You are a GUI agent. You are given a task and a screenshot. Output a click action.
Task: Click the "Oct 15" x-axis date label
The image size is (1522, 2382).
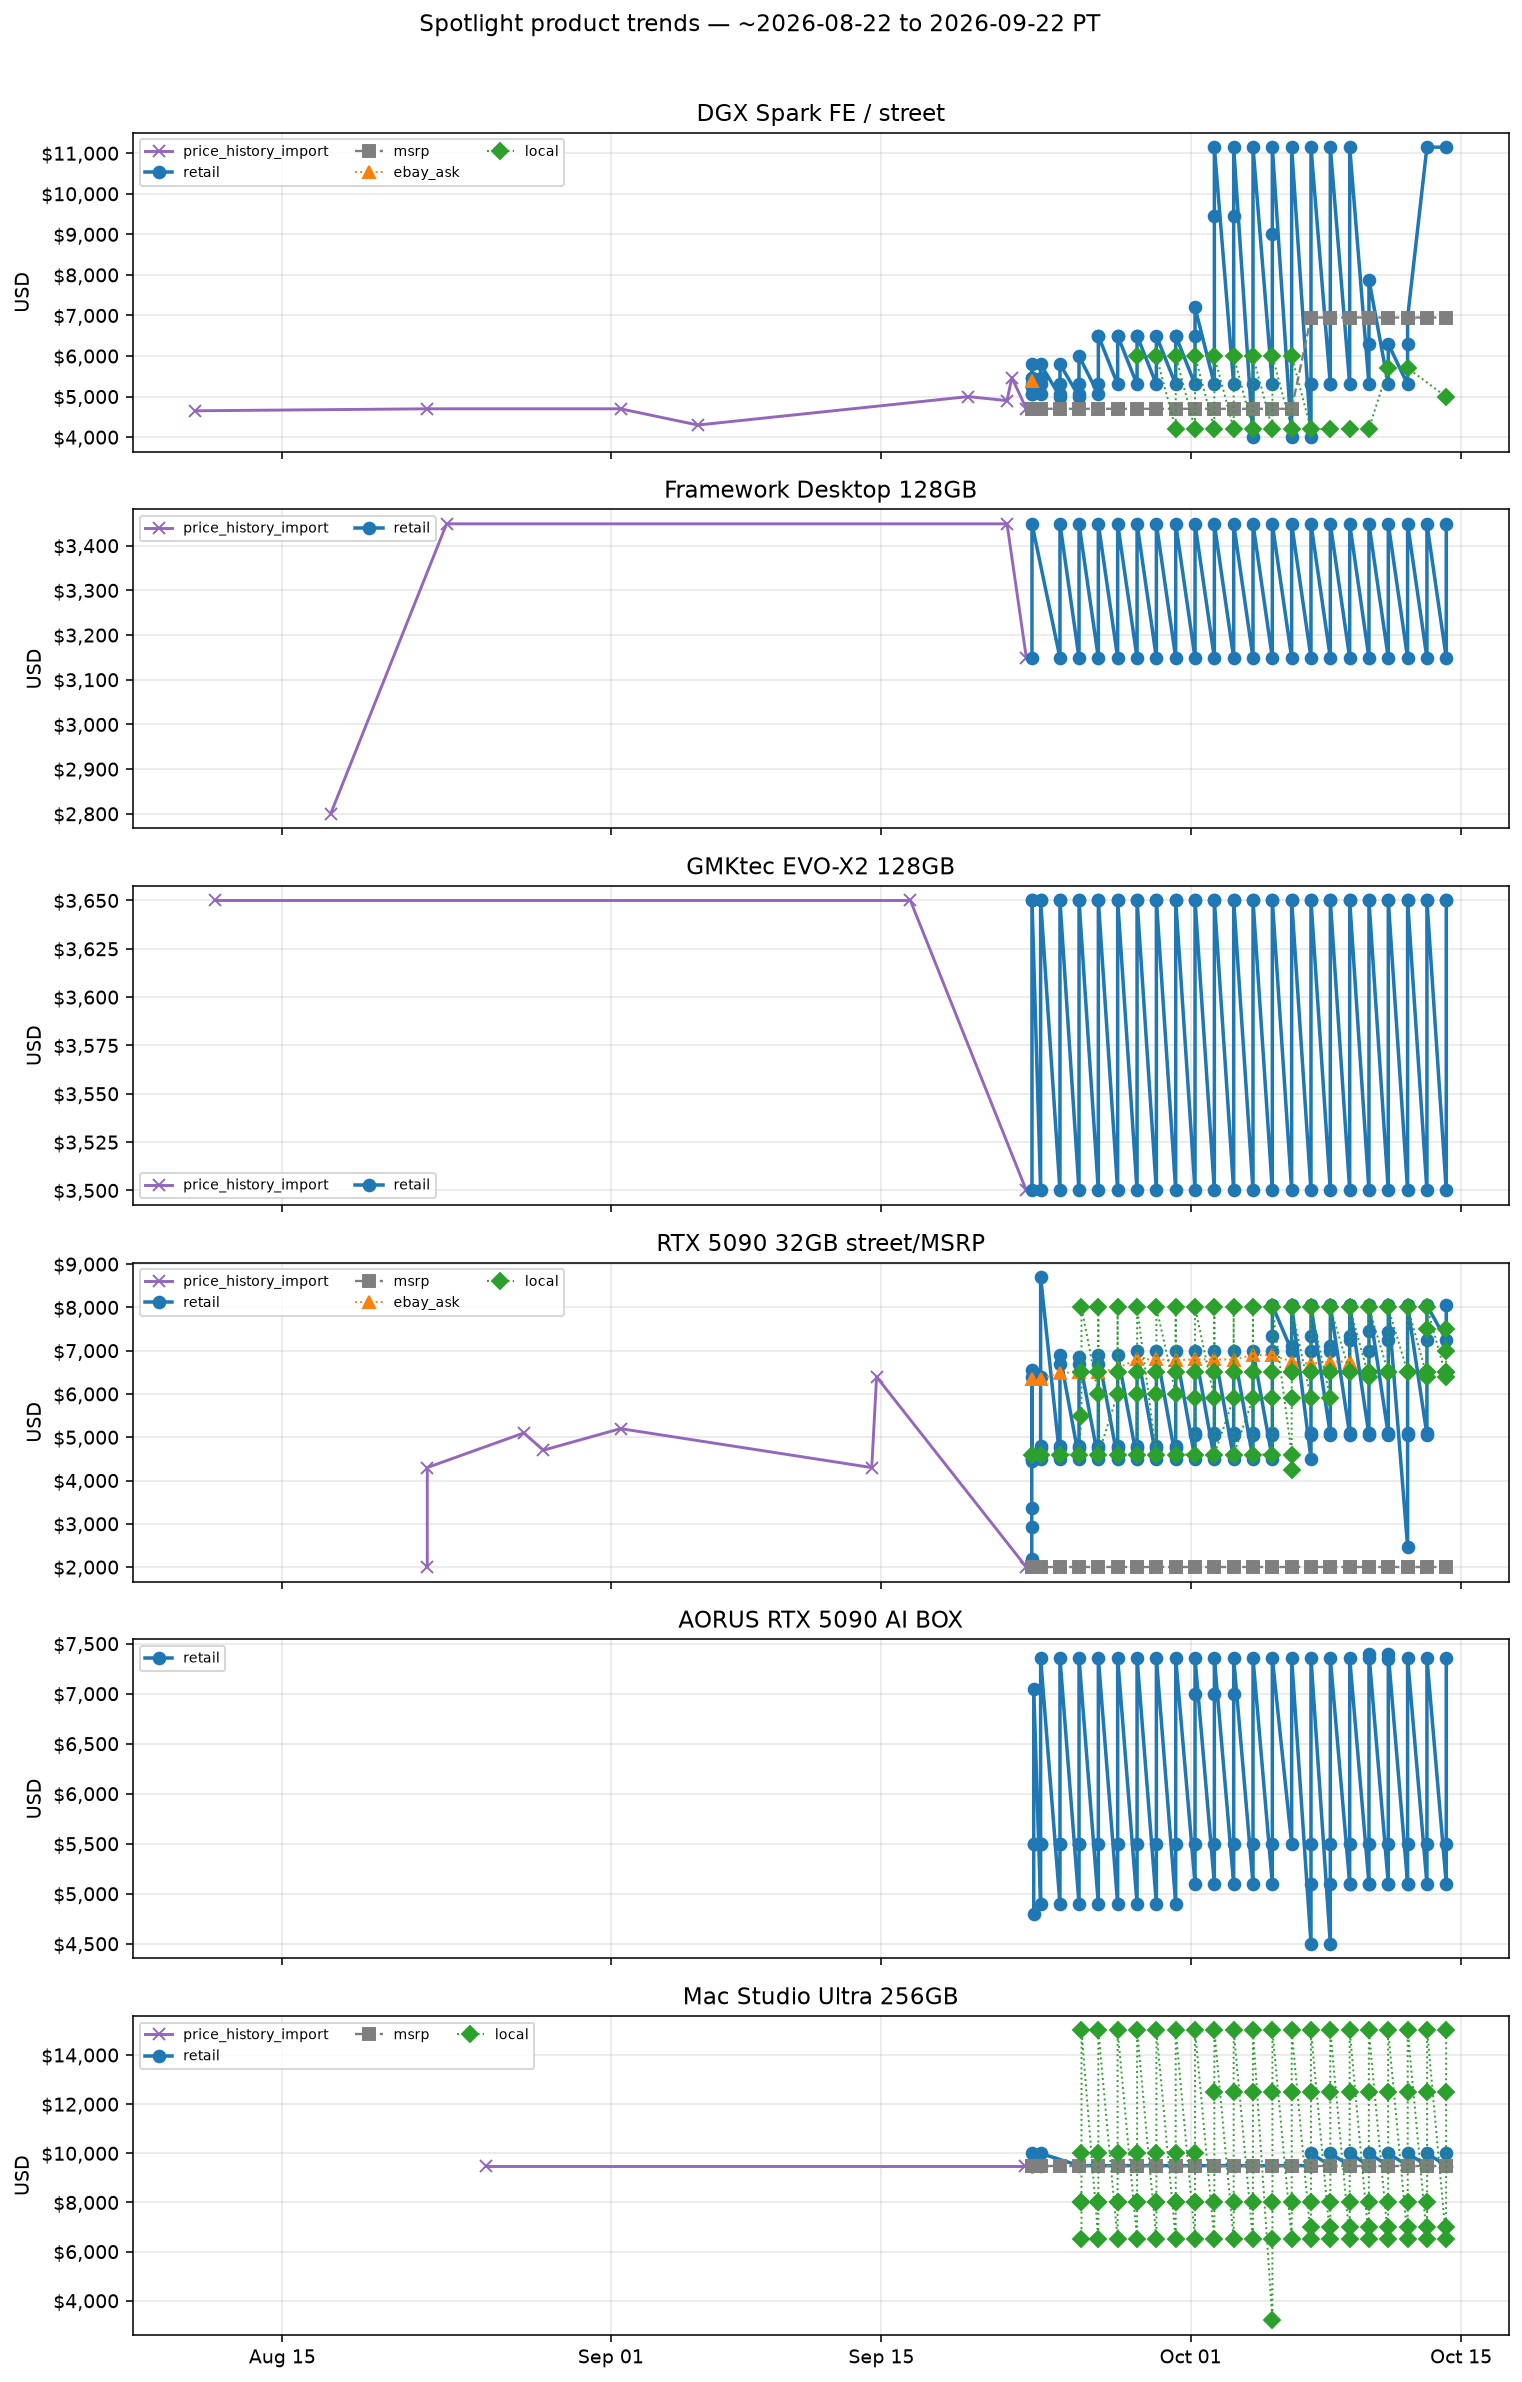click(1461, 2357)
